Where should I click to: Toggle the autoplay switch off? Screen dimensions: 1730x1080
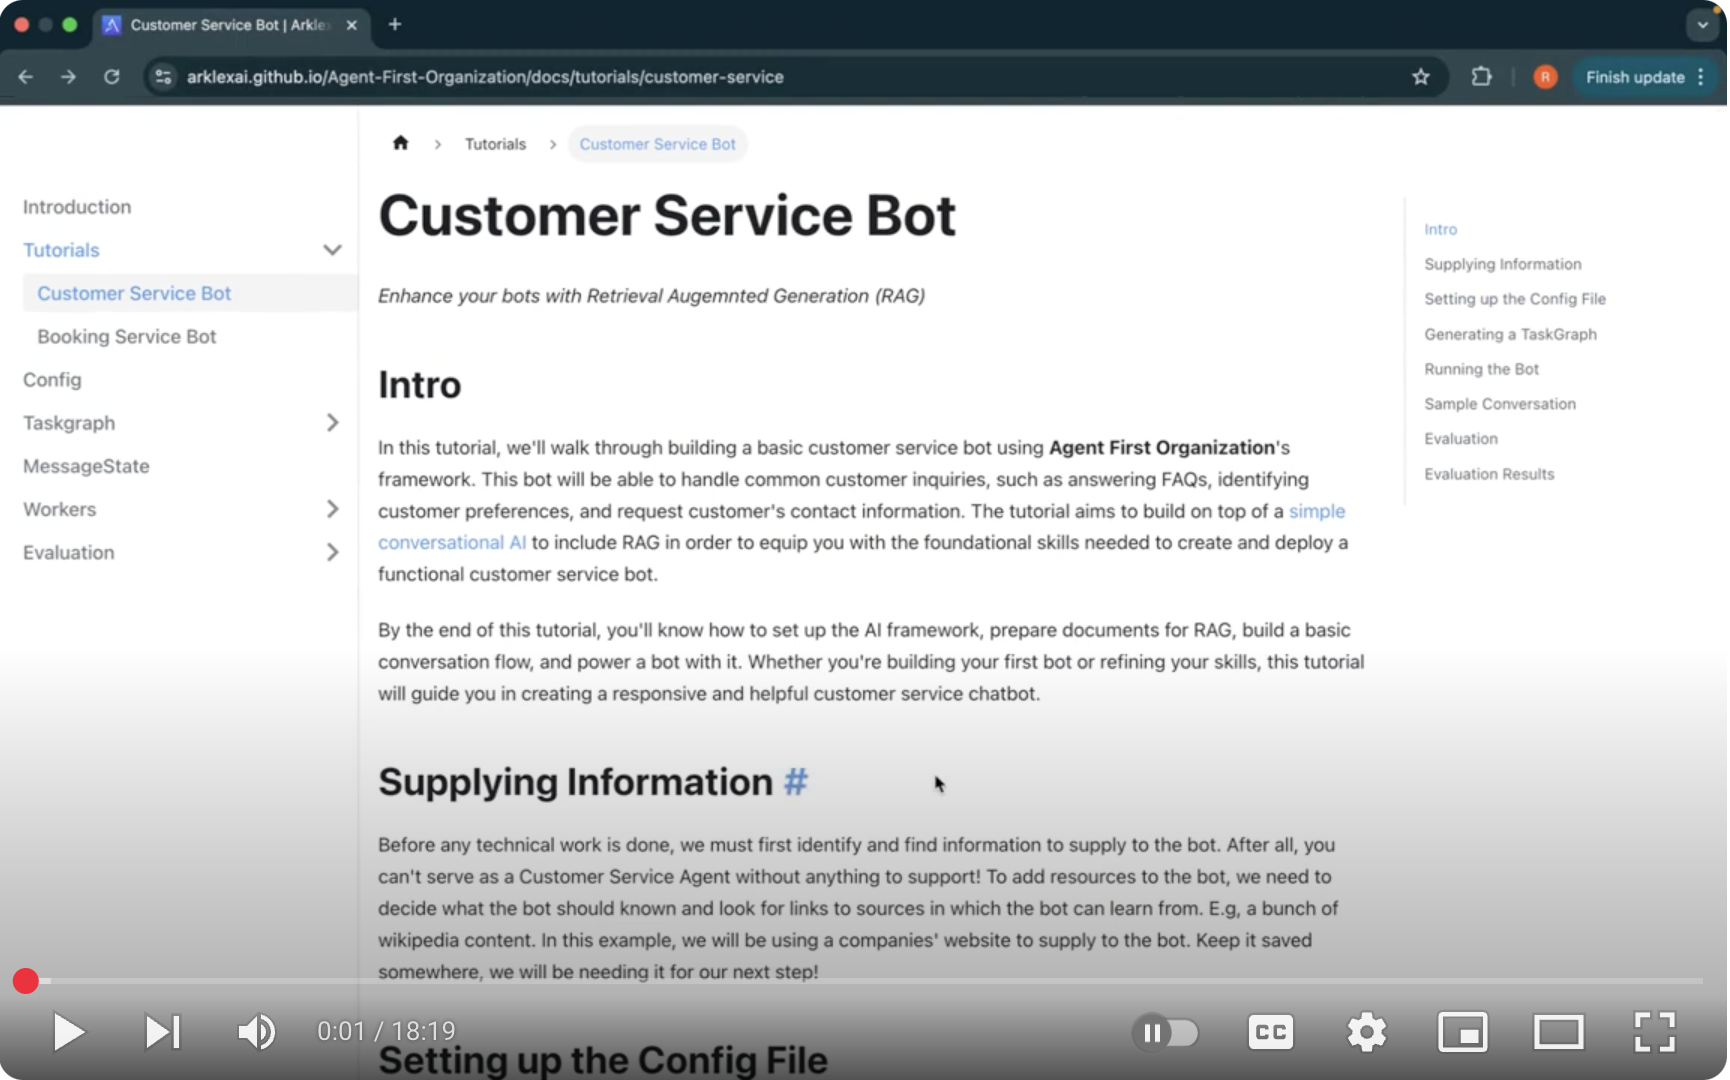coord(1166,1032)
